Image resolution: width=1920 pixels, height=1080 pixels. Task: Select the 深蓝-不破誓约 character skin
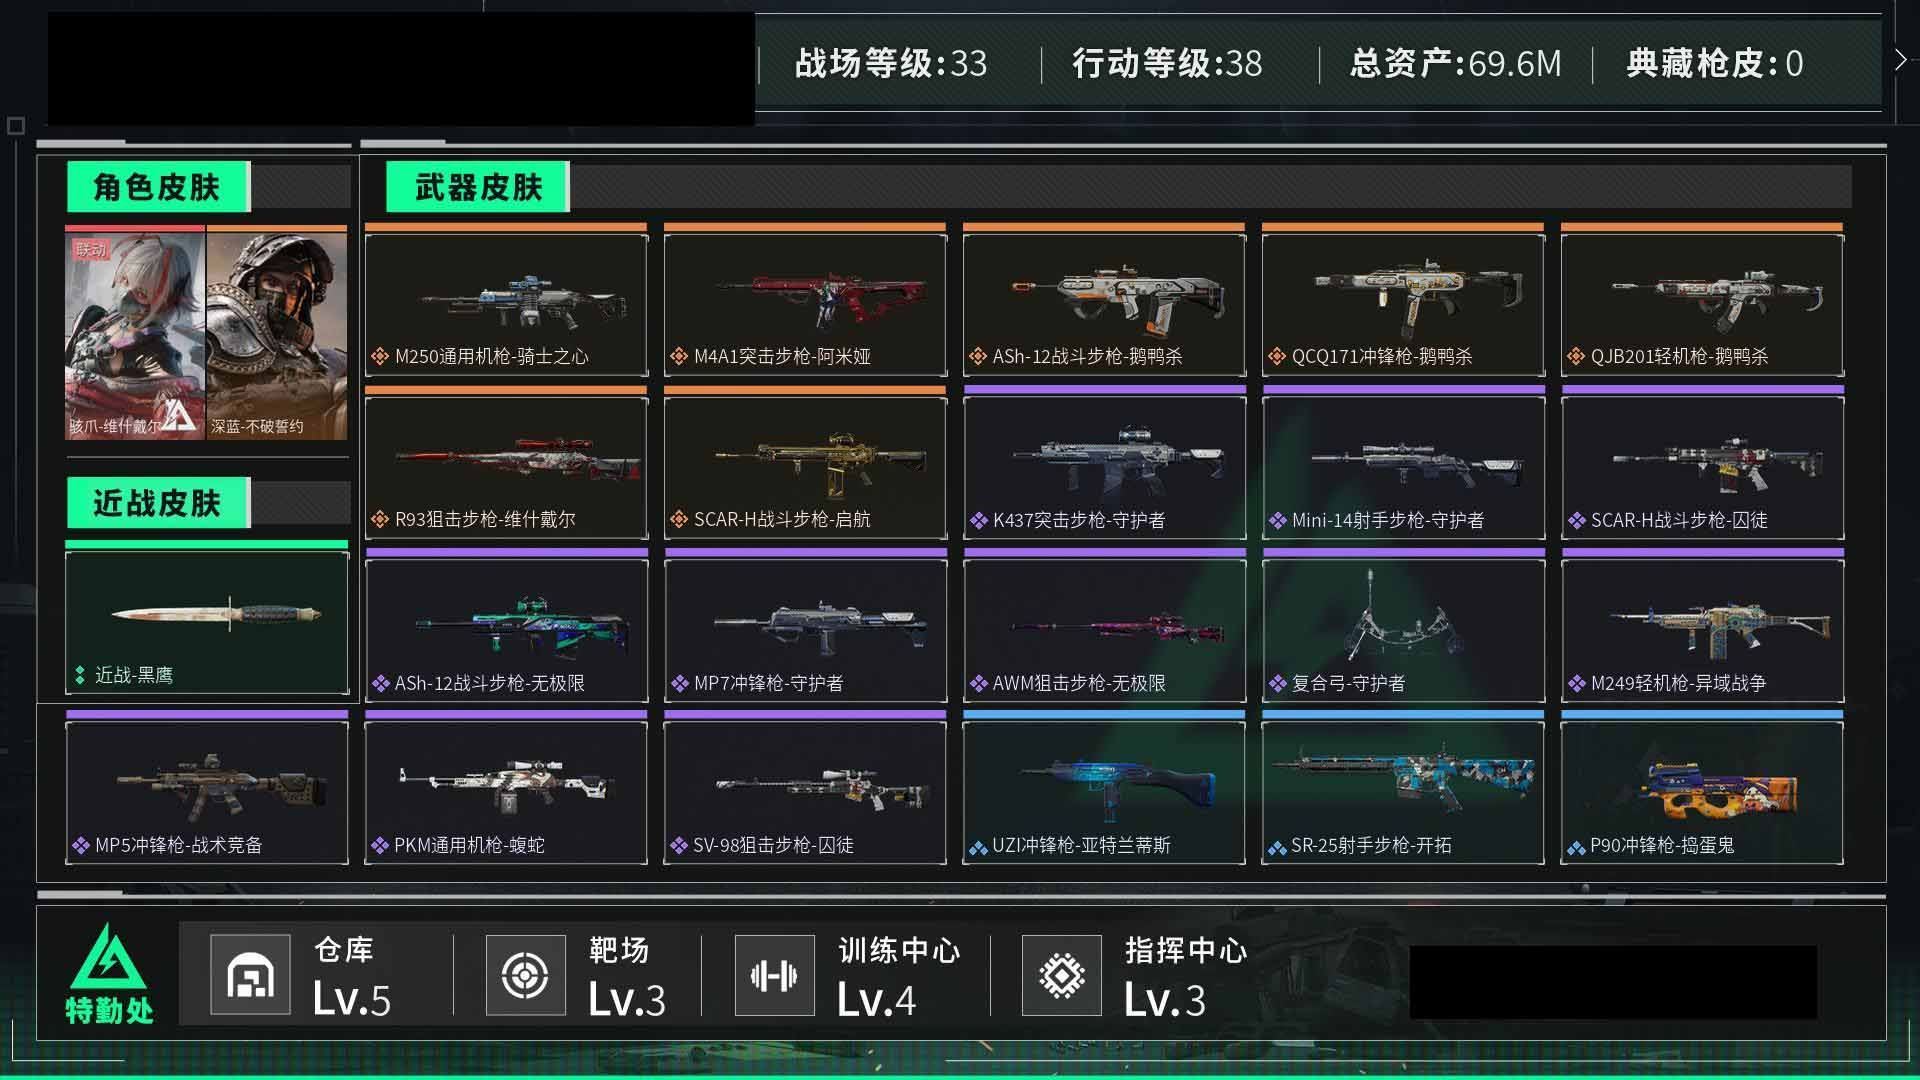pyautogui.click(x=277, y=333)
